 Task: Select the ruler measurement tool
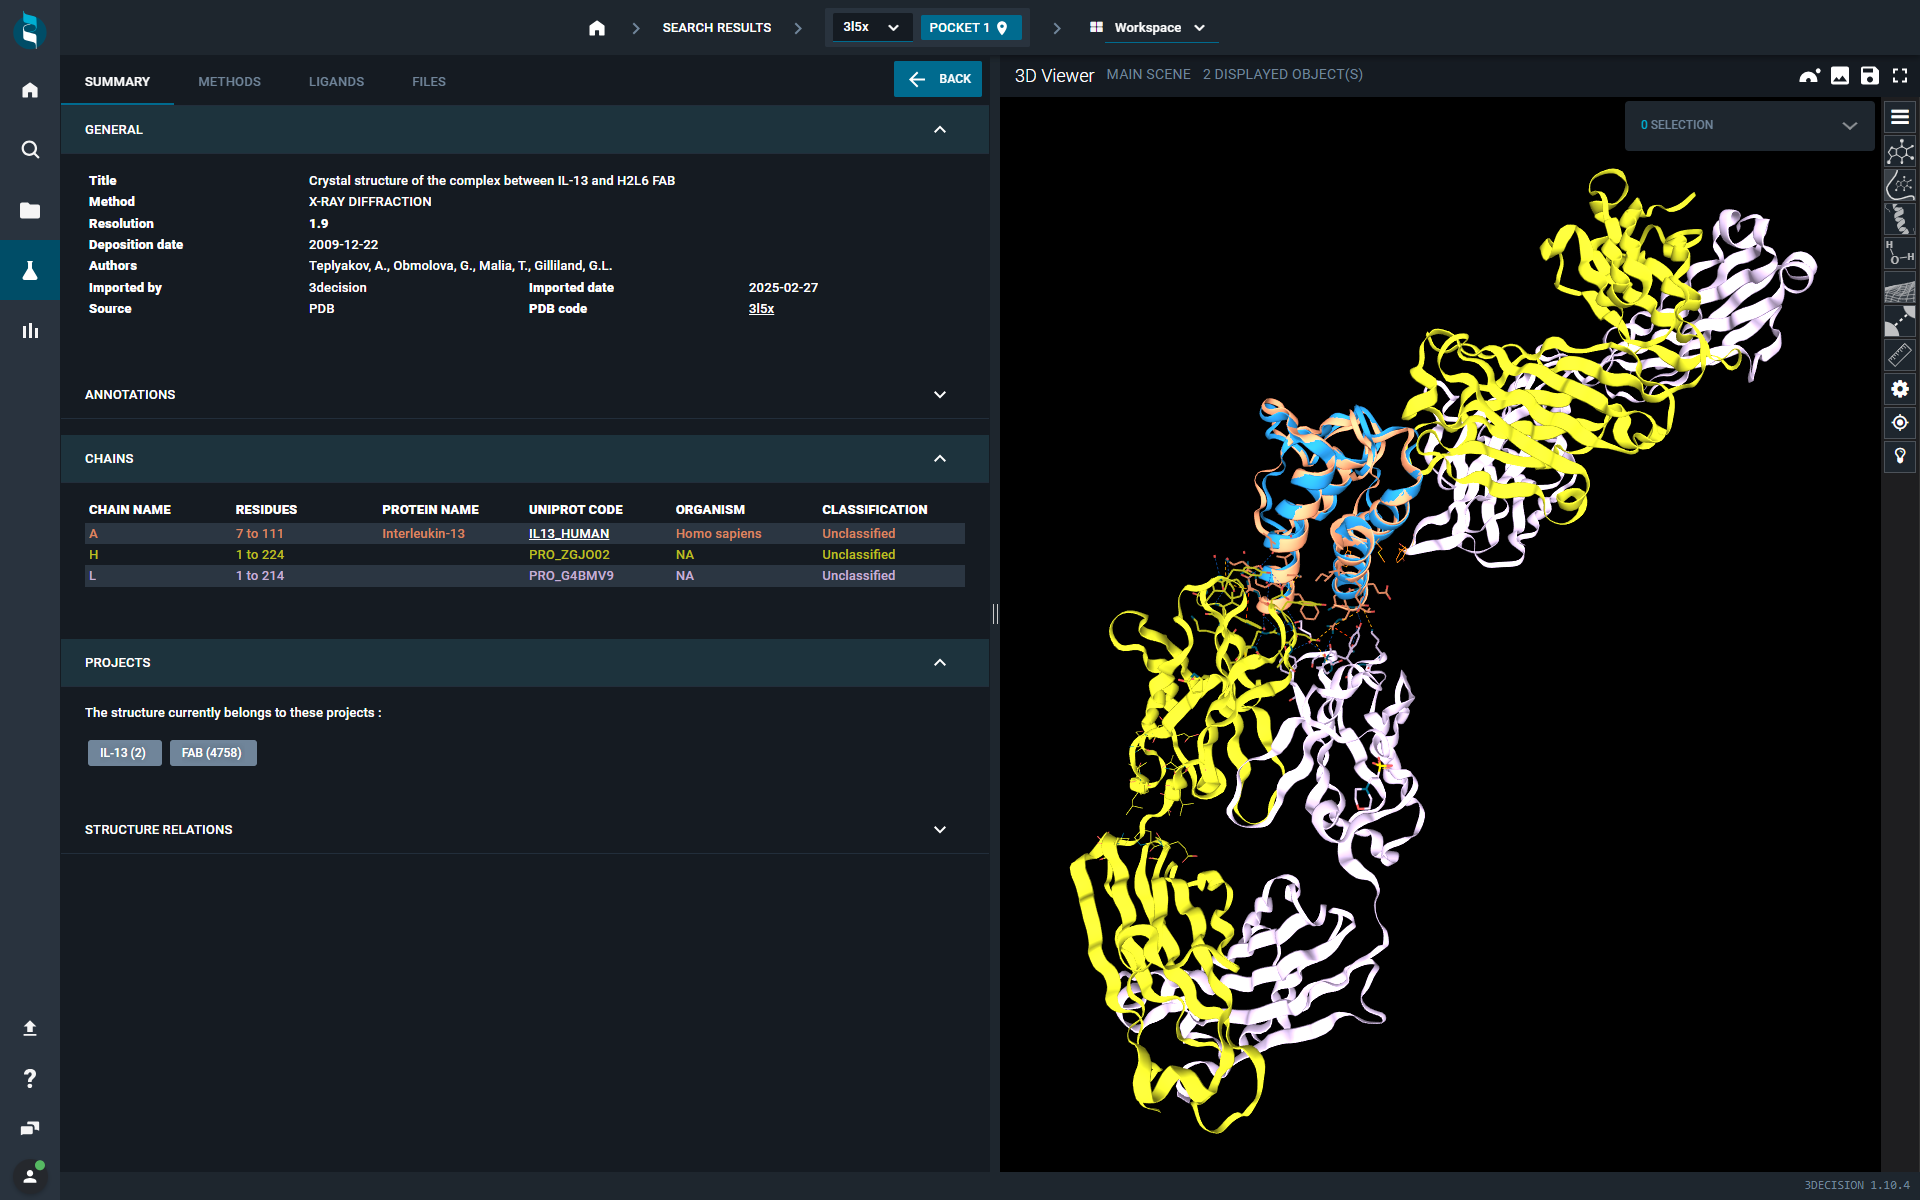1899,355
